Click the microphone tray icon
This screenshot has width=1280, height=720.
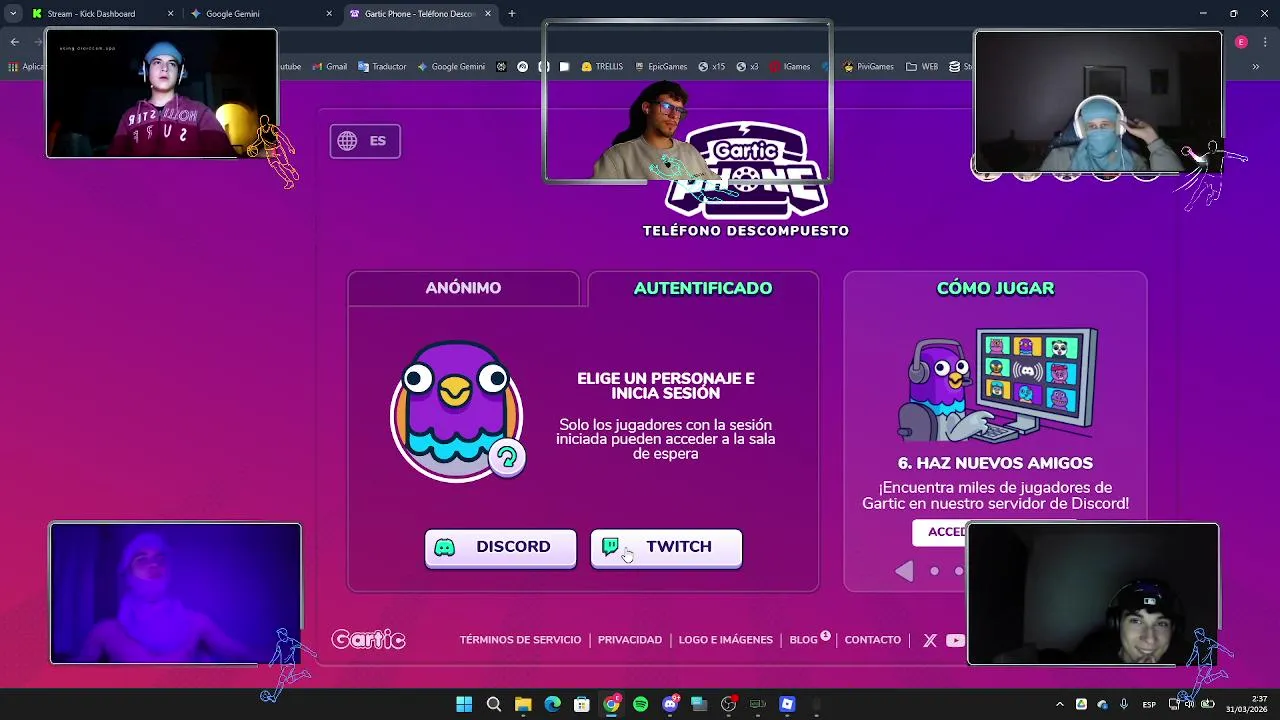tap(1124, 704)
